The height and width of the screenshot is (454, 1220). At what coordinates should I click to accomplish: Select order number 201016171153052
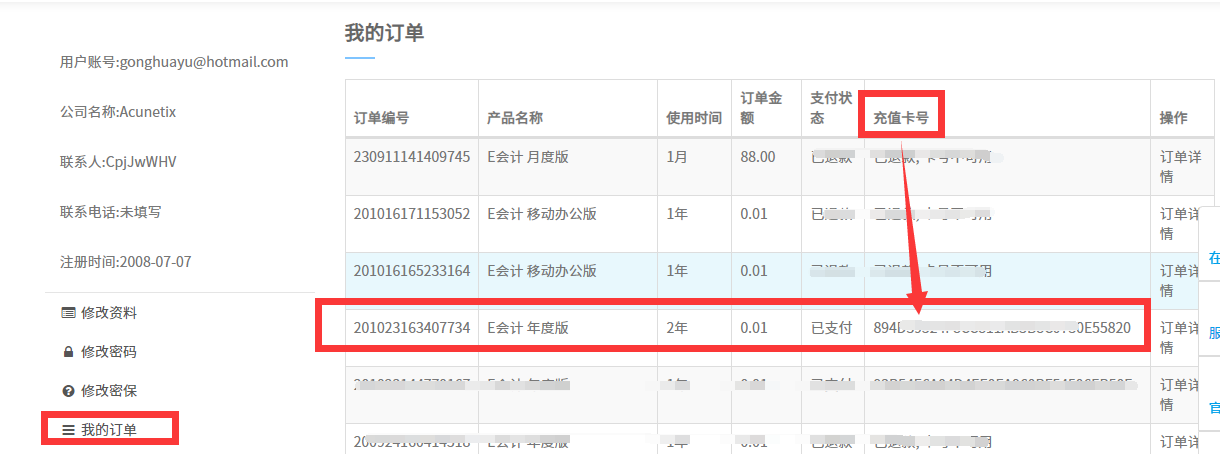pos(412,213)
